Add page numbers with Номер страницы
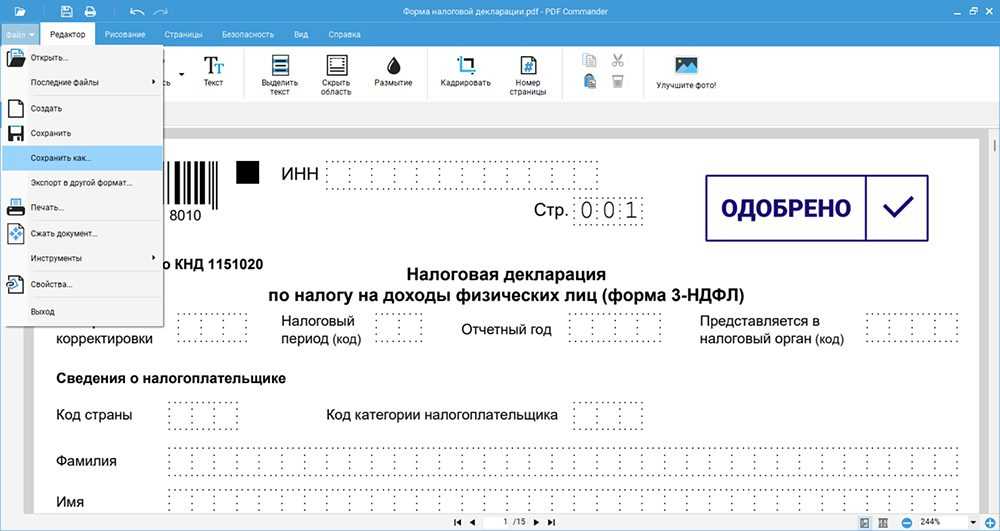The height and width of the screenshot is (531, 1000). 526,73
